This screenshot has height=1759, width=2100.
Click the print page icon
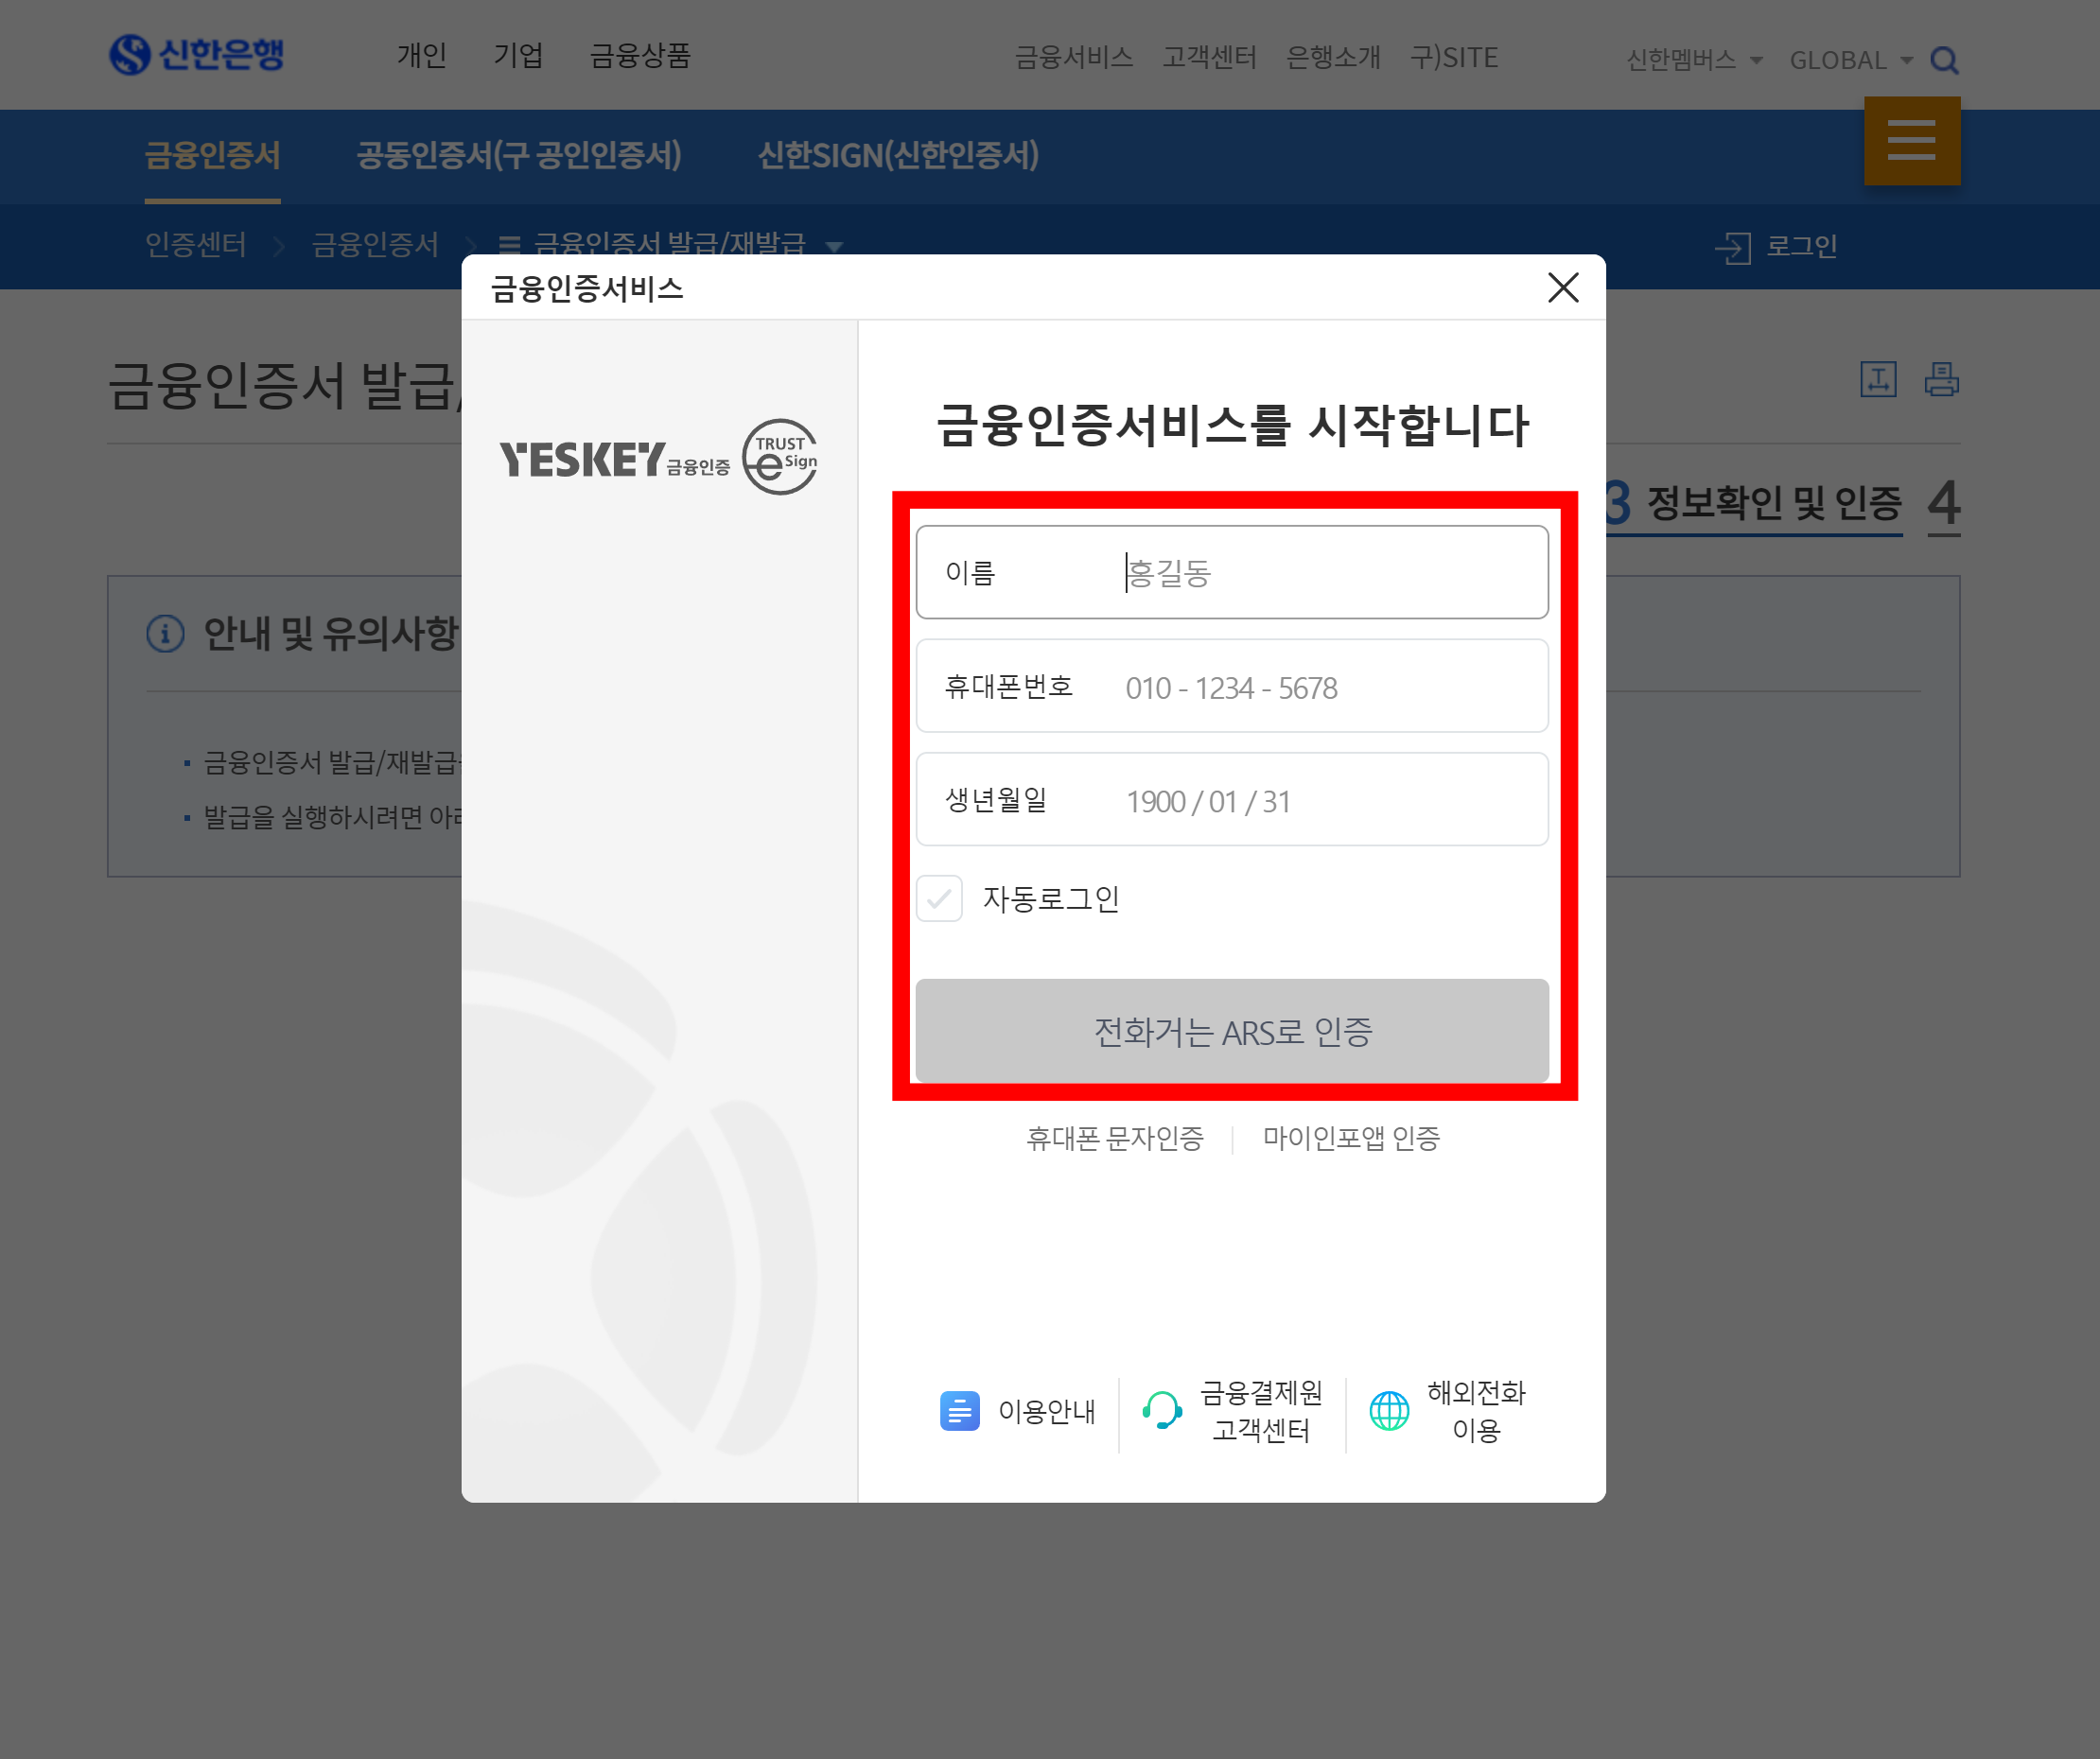(1941, 380)
